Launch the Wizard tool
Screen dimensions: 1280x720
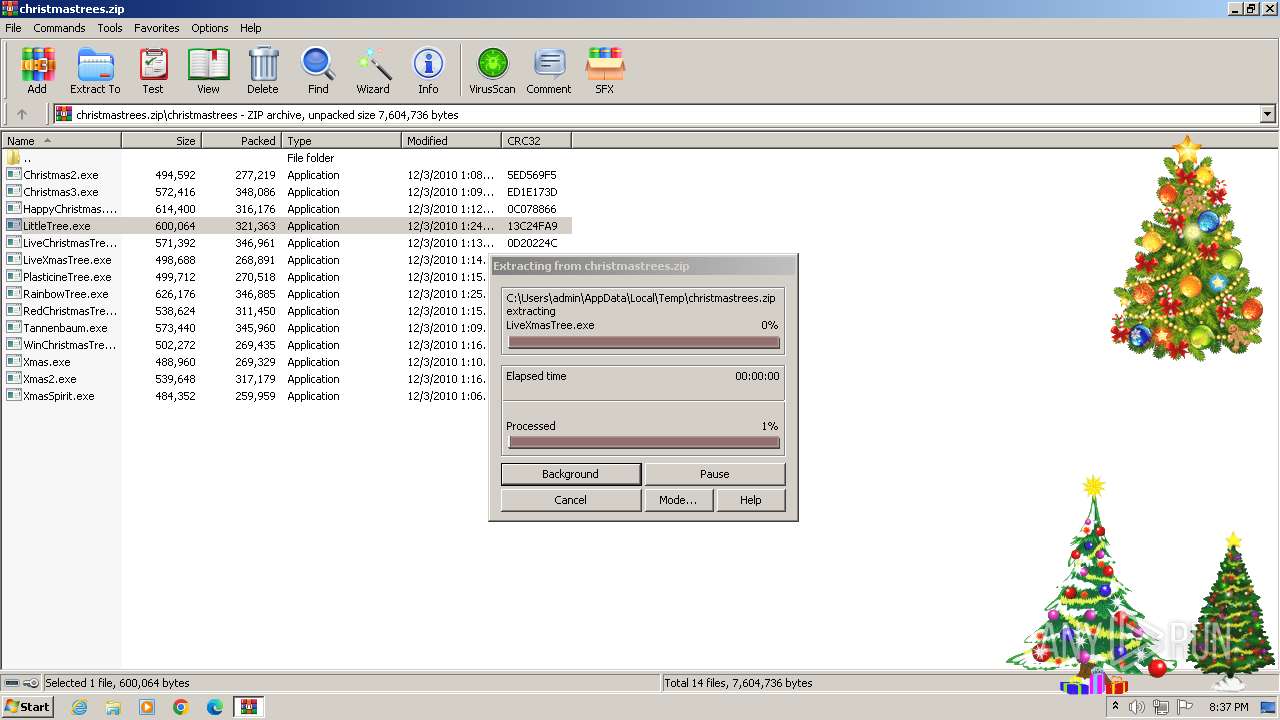[373, 71]
